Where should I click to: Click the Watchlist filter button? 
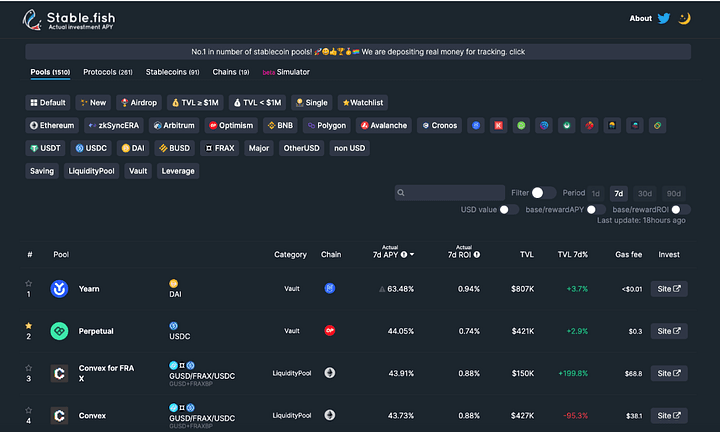tap(363, 102)
